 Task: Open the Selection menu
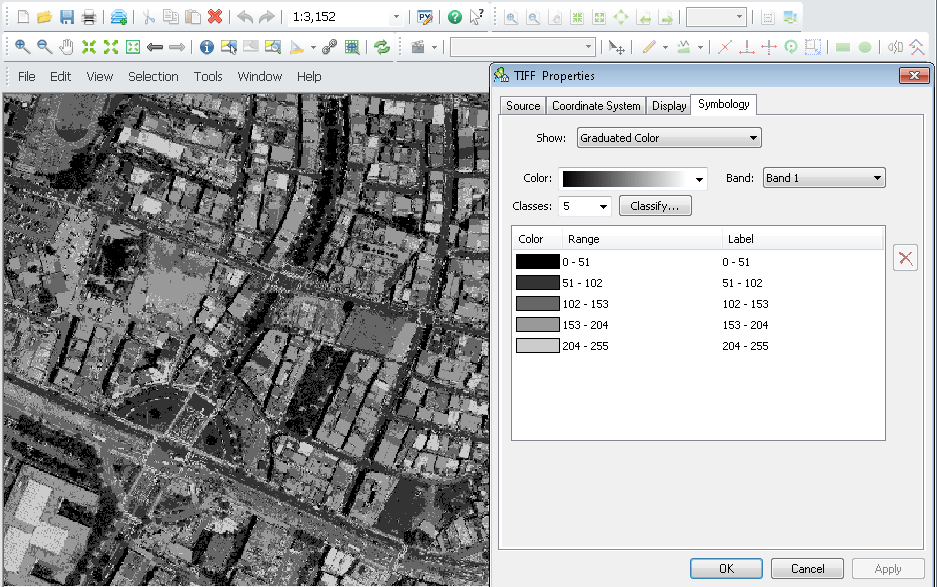[153, 76]
